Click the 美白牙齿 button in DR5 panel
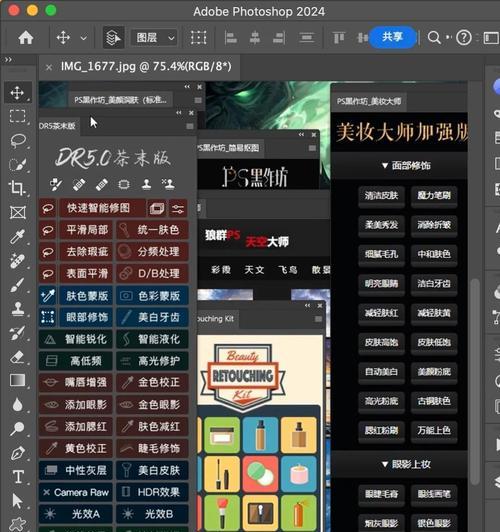The image size is (500, 532). click(152, 317)
